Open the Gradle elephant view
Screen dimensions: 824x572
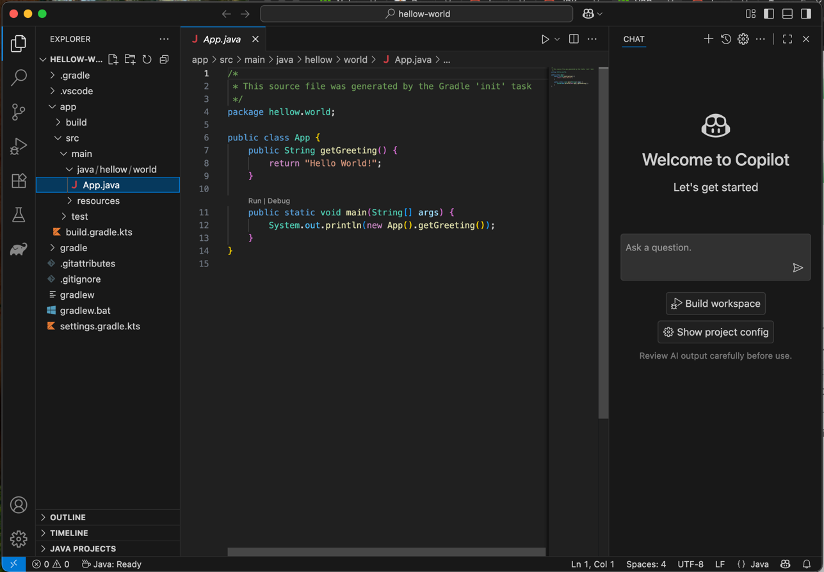(x=18, y=249)
